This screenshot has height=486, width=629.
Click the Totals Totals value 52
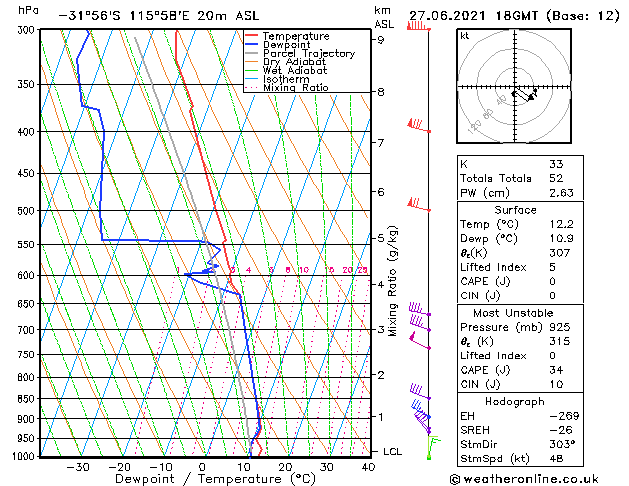tap(556, 178)
